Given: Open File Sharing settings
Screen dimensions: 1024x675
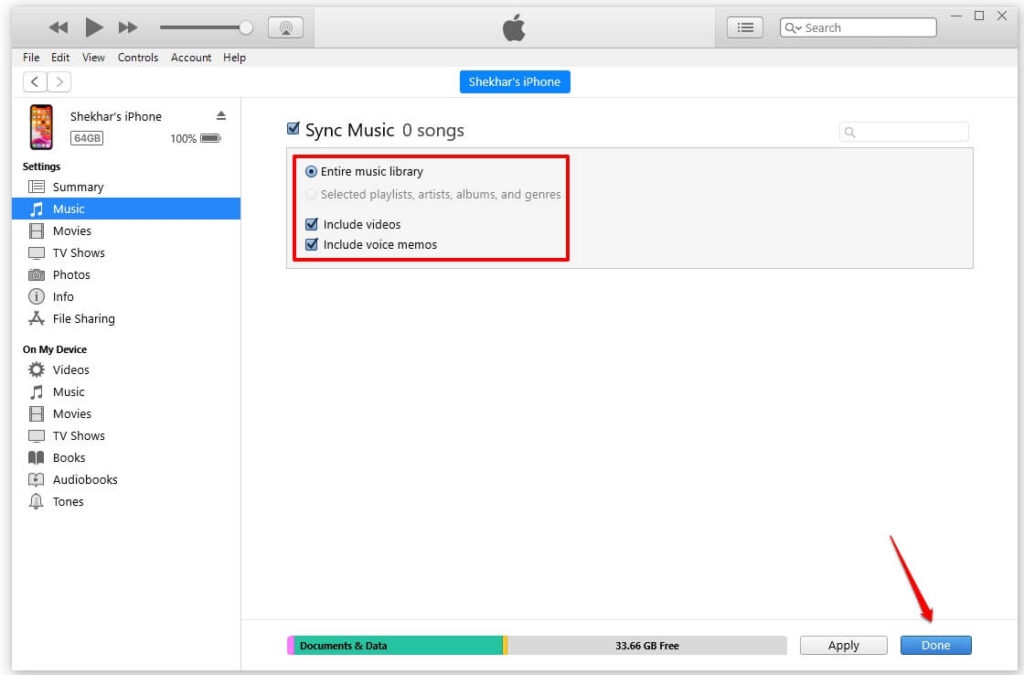Looking at the screenshot, I should [x=126, y=319].
